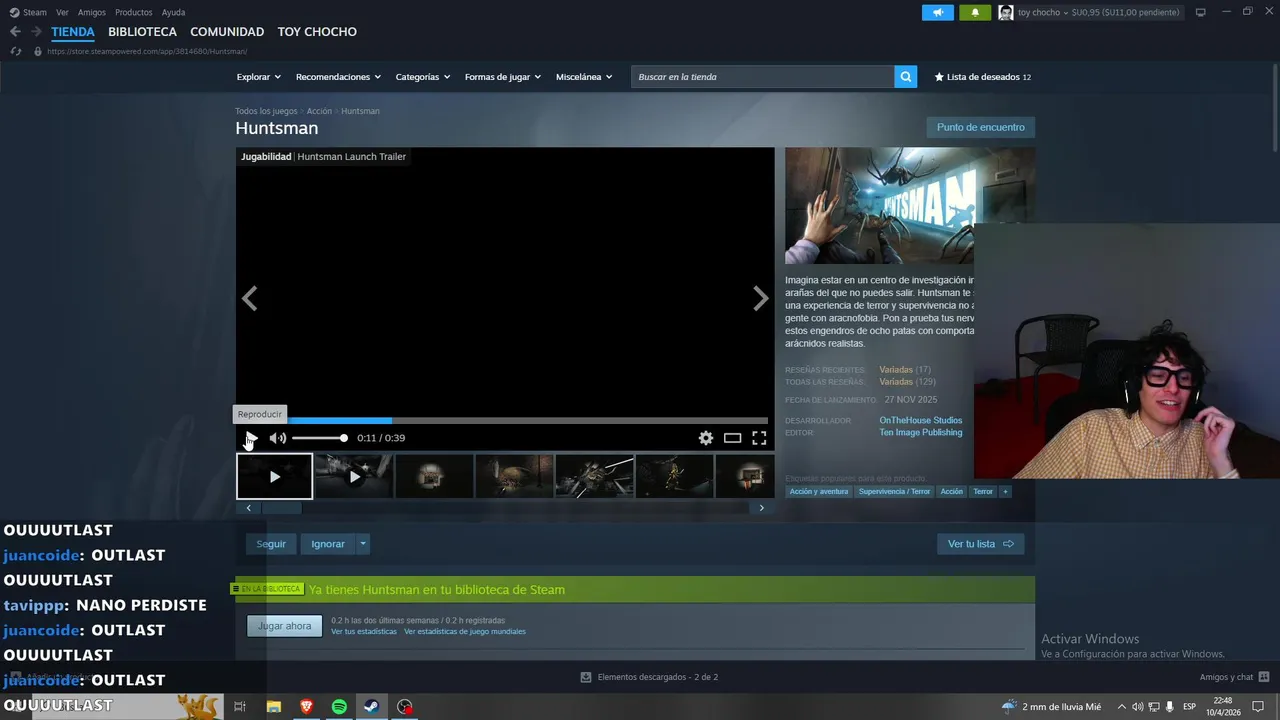Select the first trailer thumbnail
Screen dimensions: 1280x720
coord(274,476)
